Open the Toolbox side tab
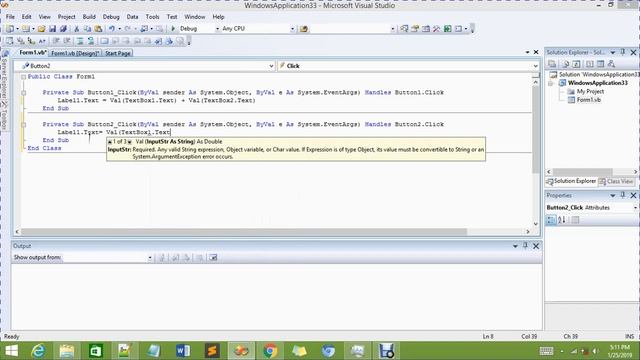 pyautogui.click(x=4, y=115)
